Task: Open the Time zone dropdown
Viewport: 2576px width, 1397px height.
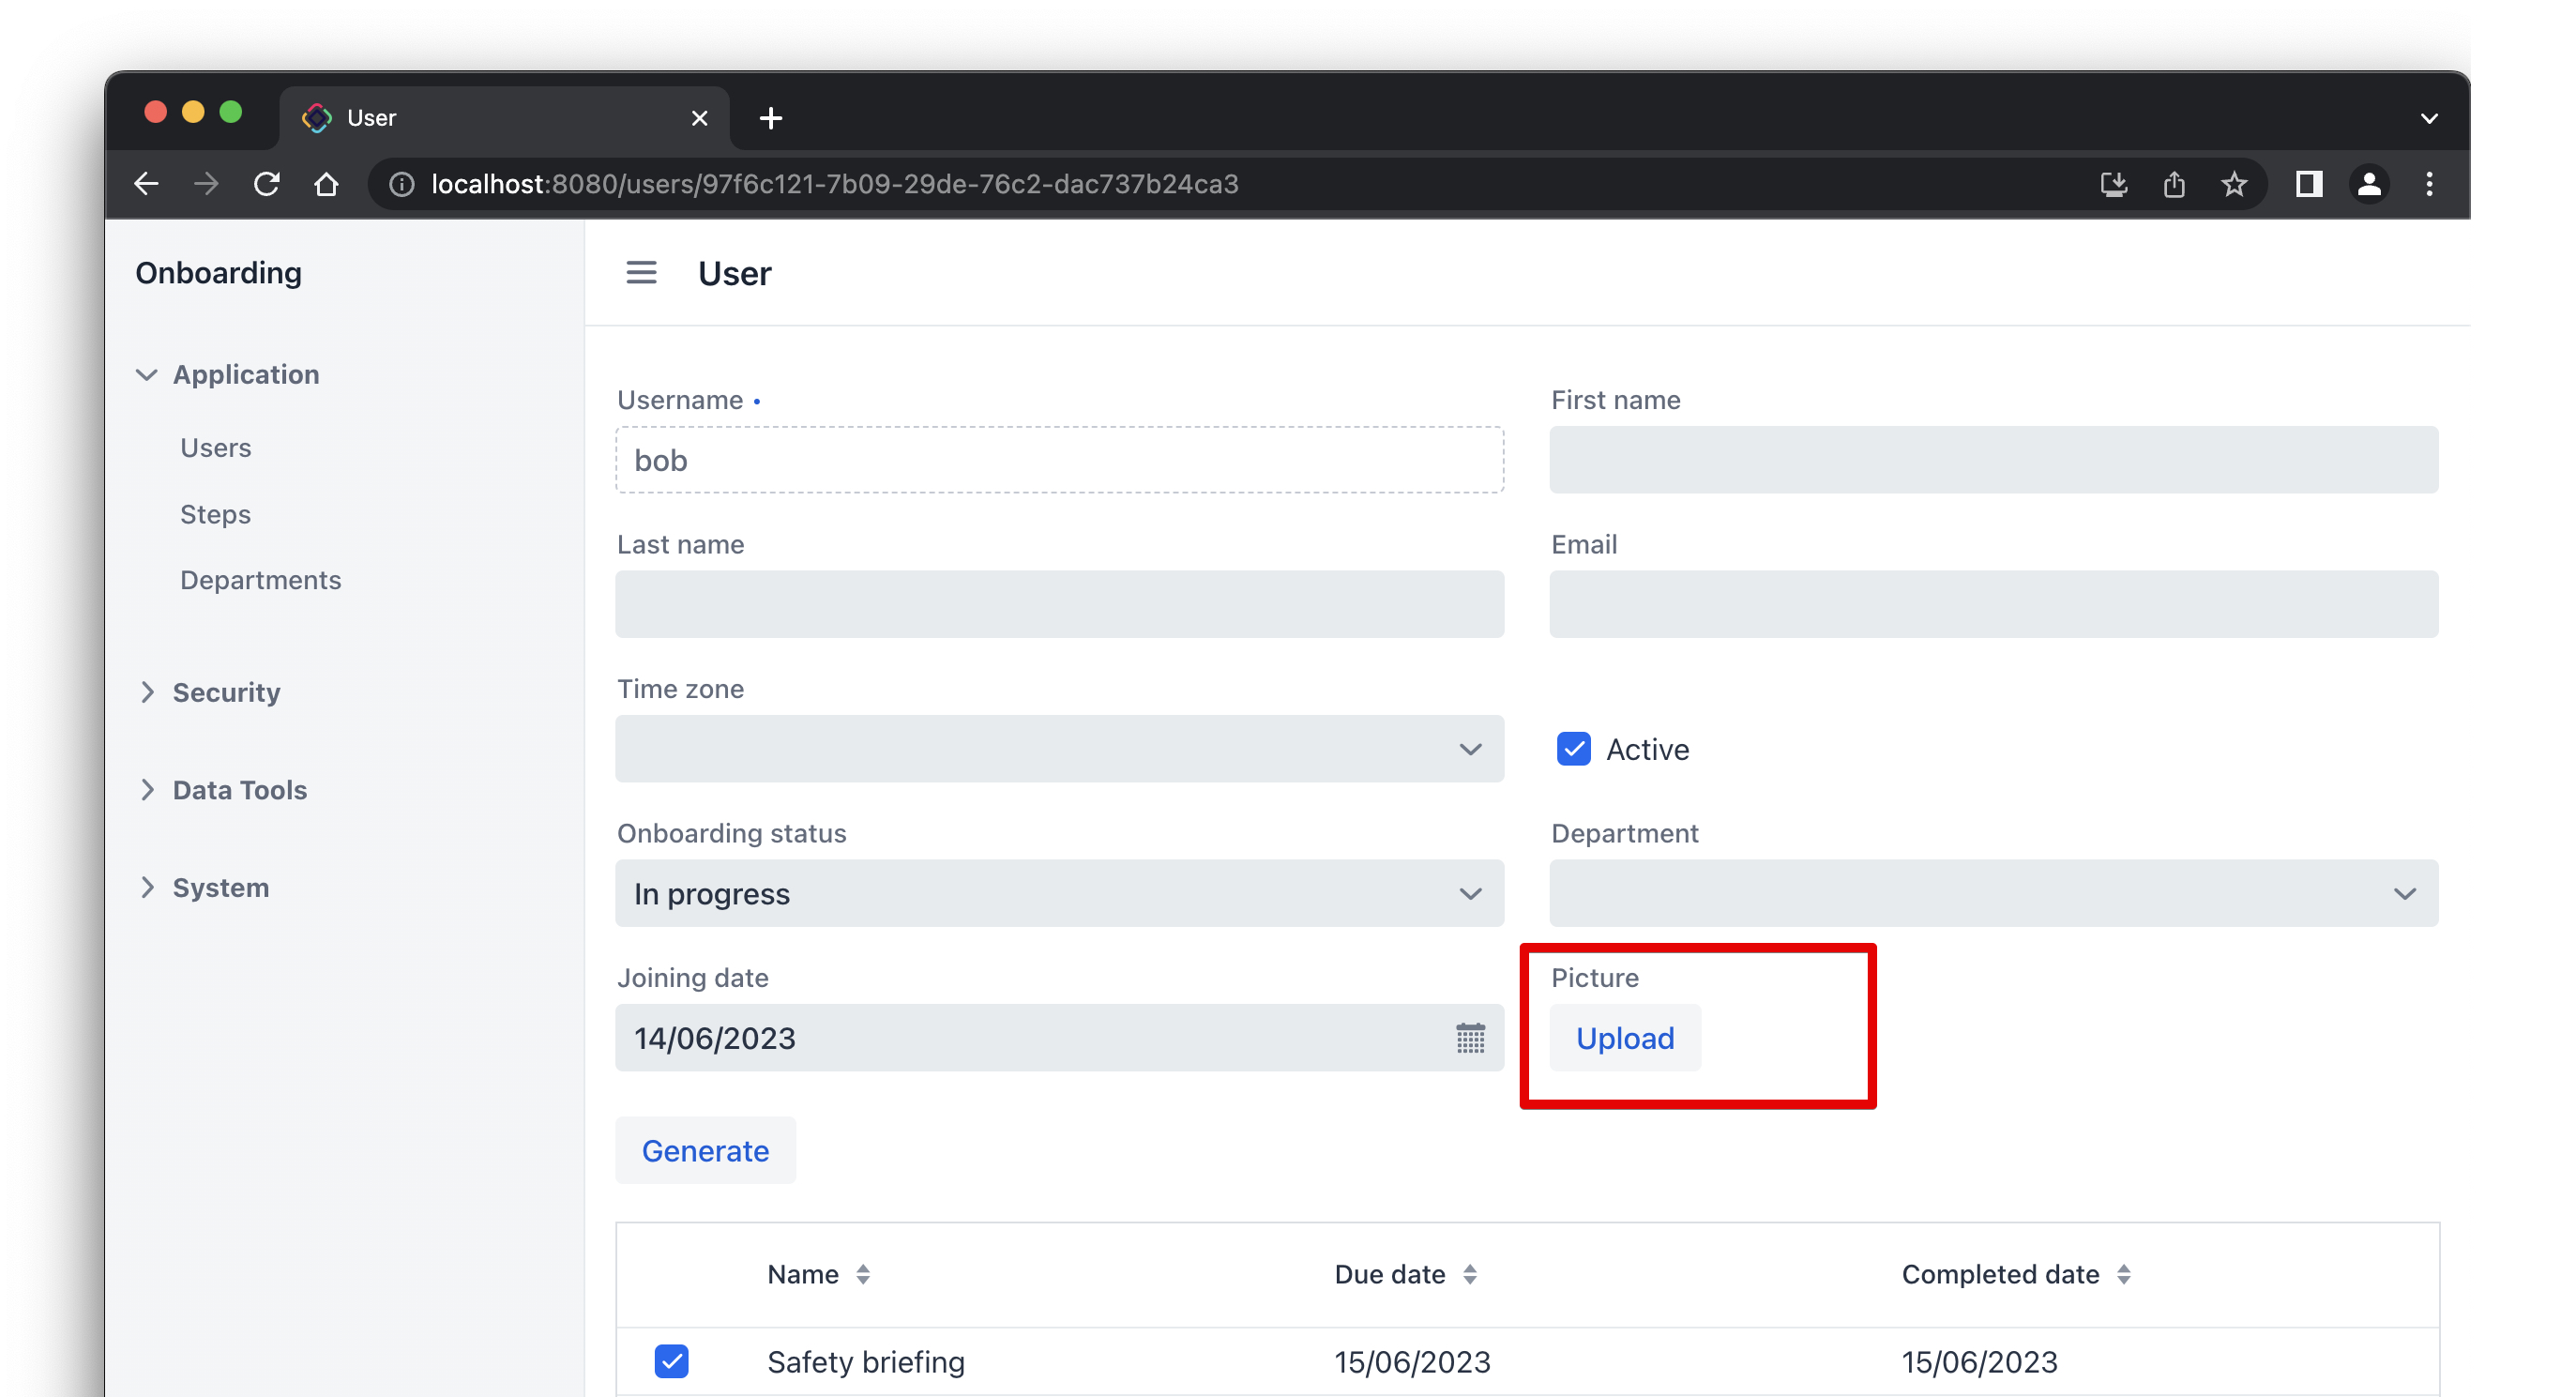Action: pyautogui.click(x=1059, y=749)
